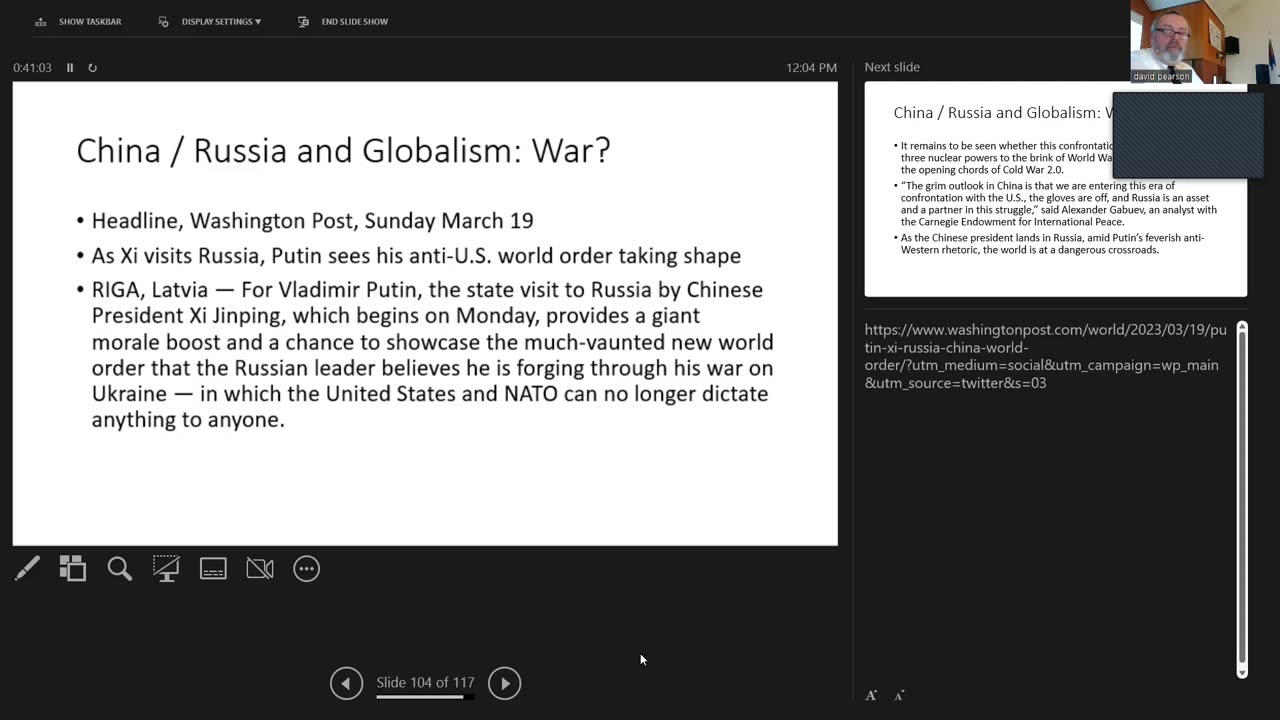Open More slide show options
This screenshot has height=720, width=1280.
coord(306,569)
